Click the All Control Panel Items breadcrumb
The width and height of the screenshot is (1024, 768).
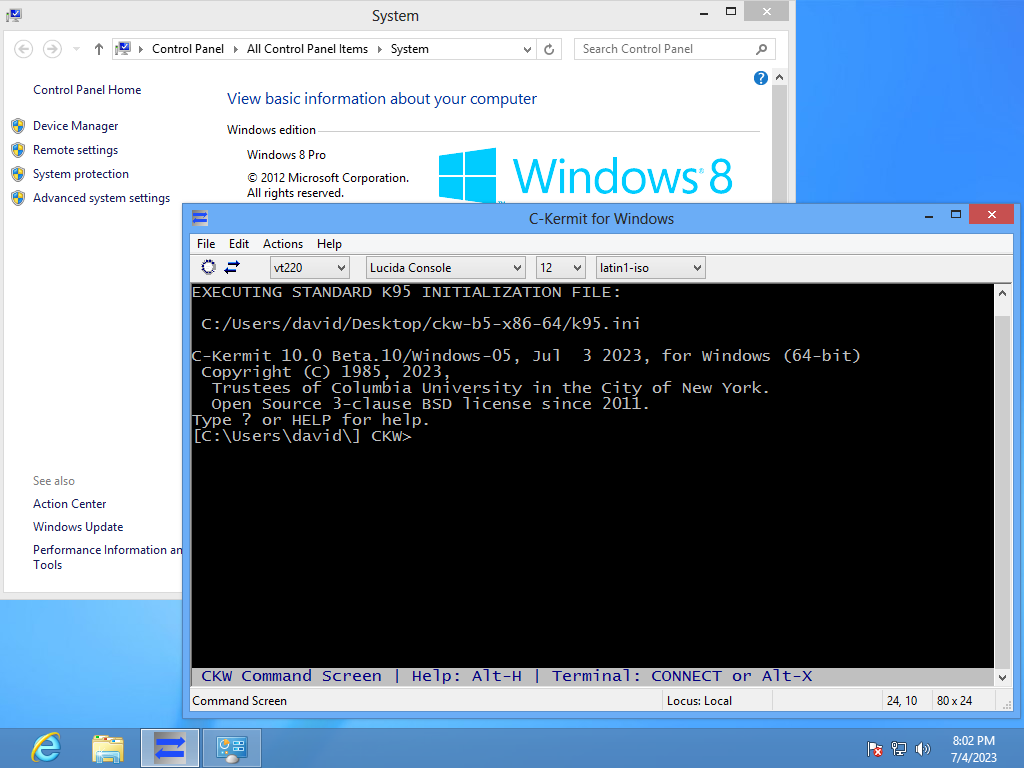[308, 49]
